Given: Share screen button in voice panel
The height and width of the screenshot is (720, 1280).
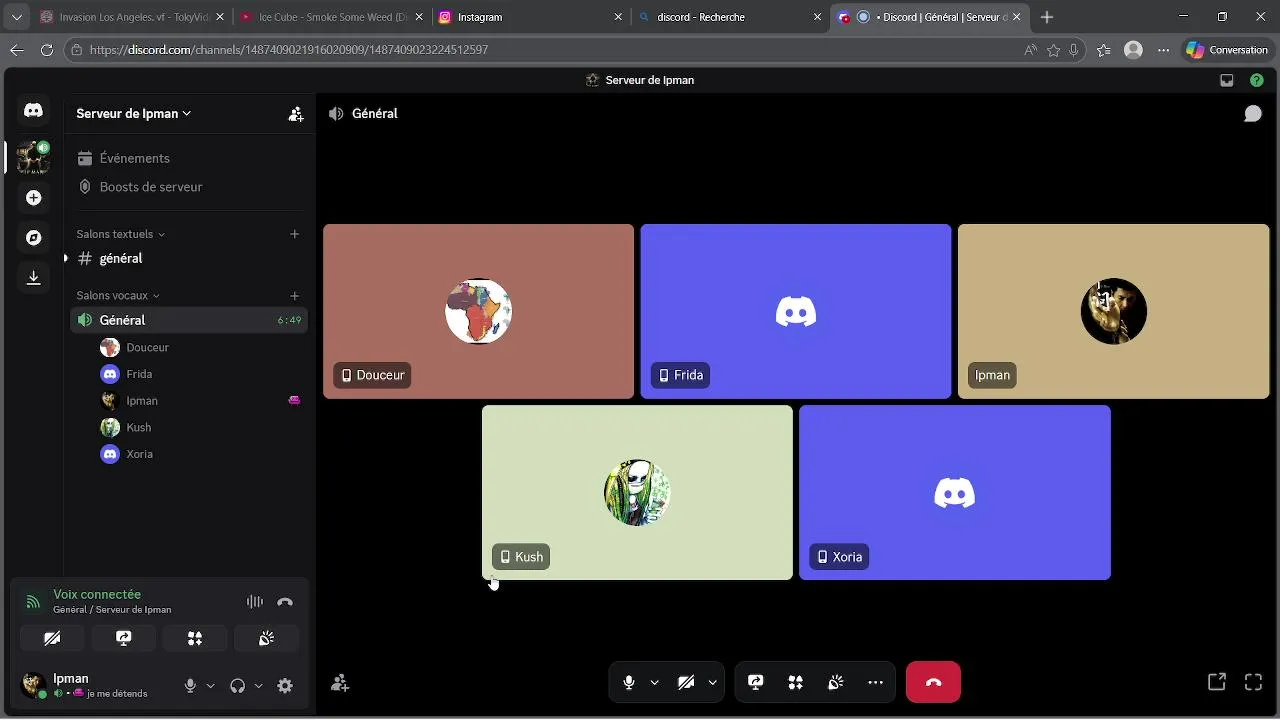Looking at the screenshot, I should click(x=124, y=638).
